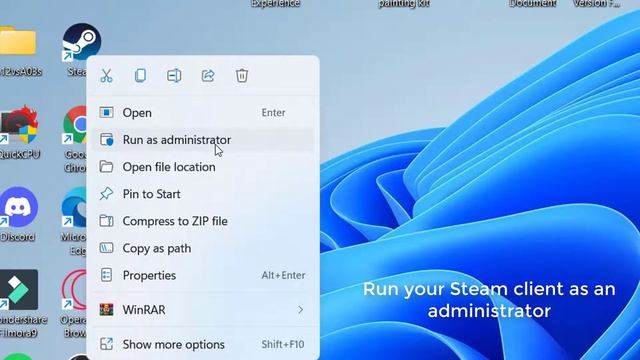Select Open file location
Image resolution: width=640 pixels, height=360 pixels.
point(203,167)
